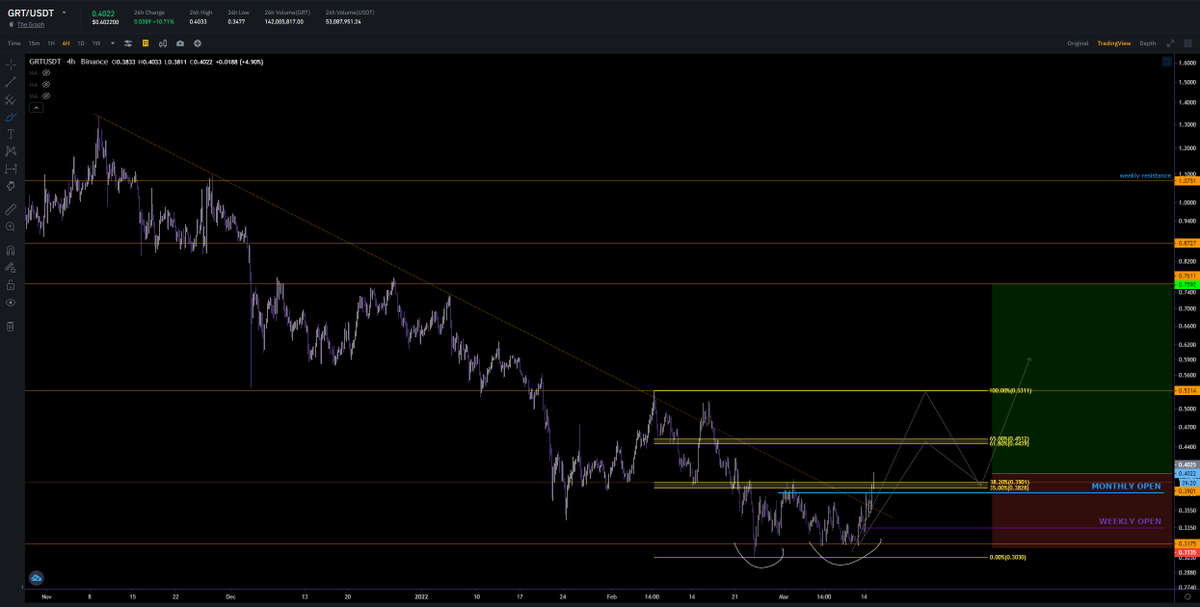
Task: Expand more time intervals dropdown
Action: (113, 43)
